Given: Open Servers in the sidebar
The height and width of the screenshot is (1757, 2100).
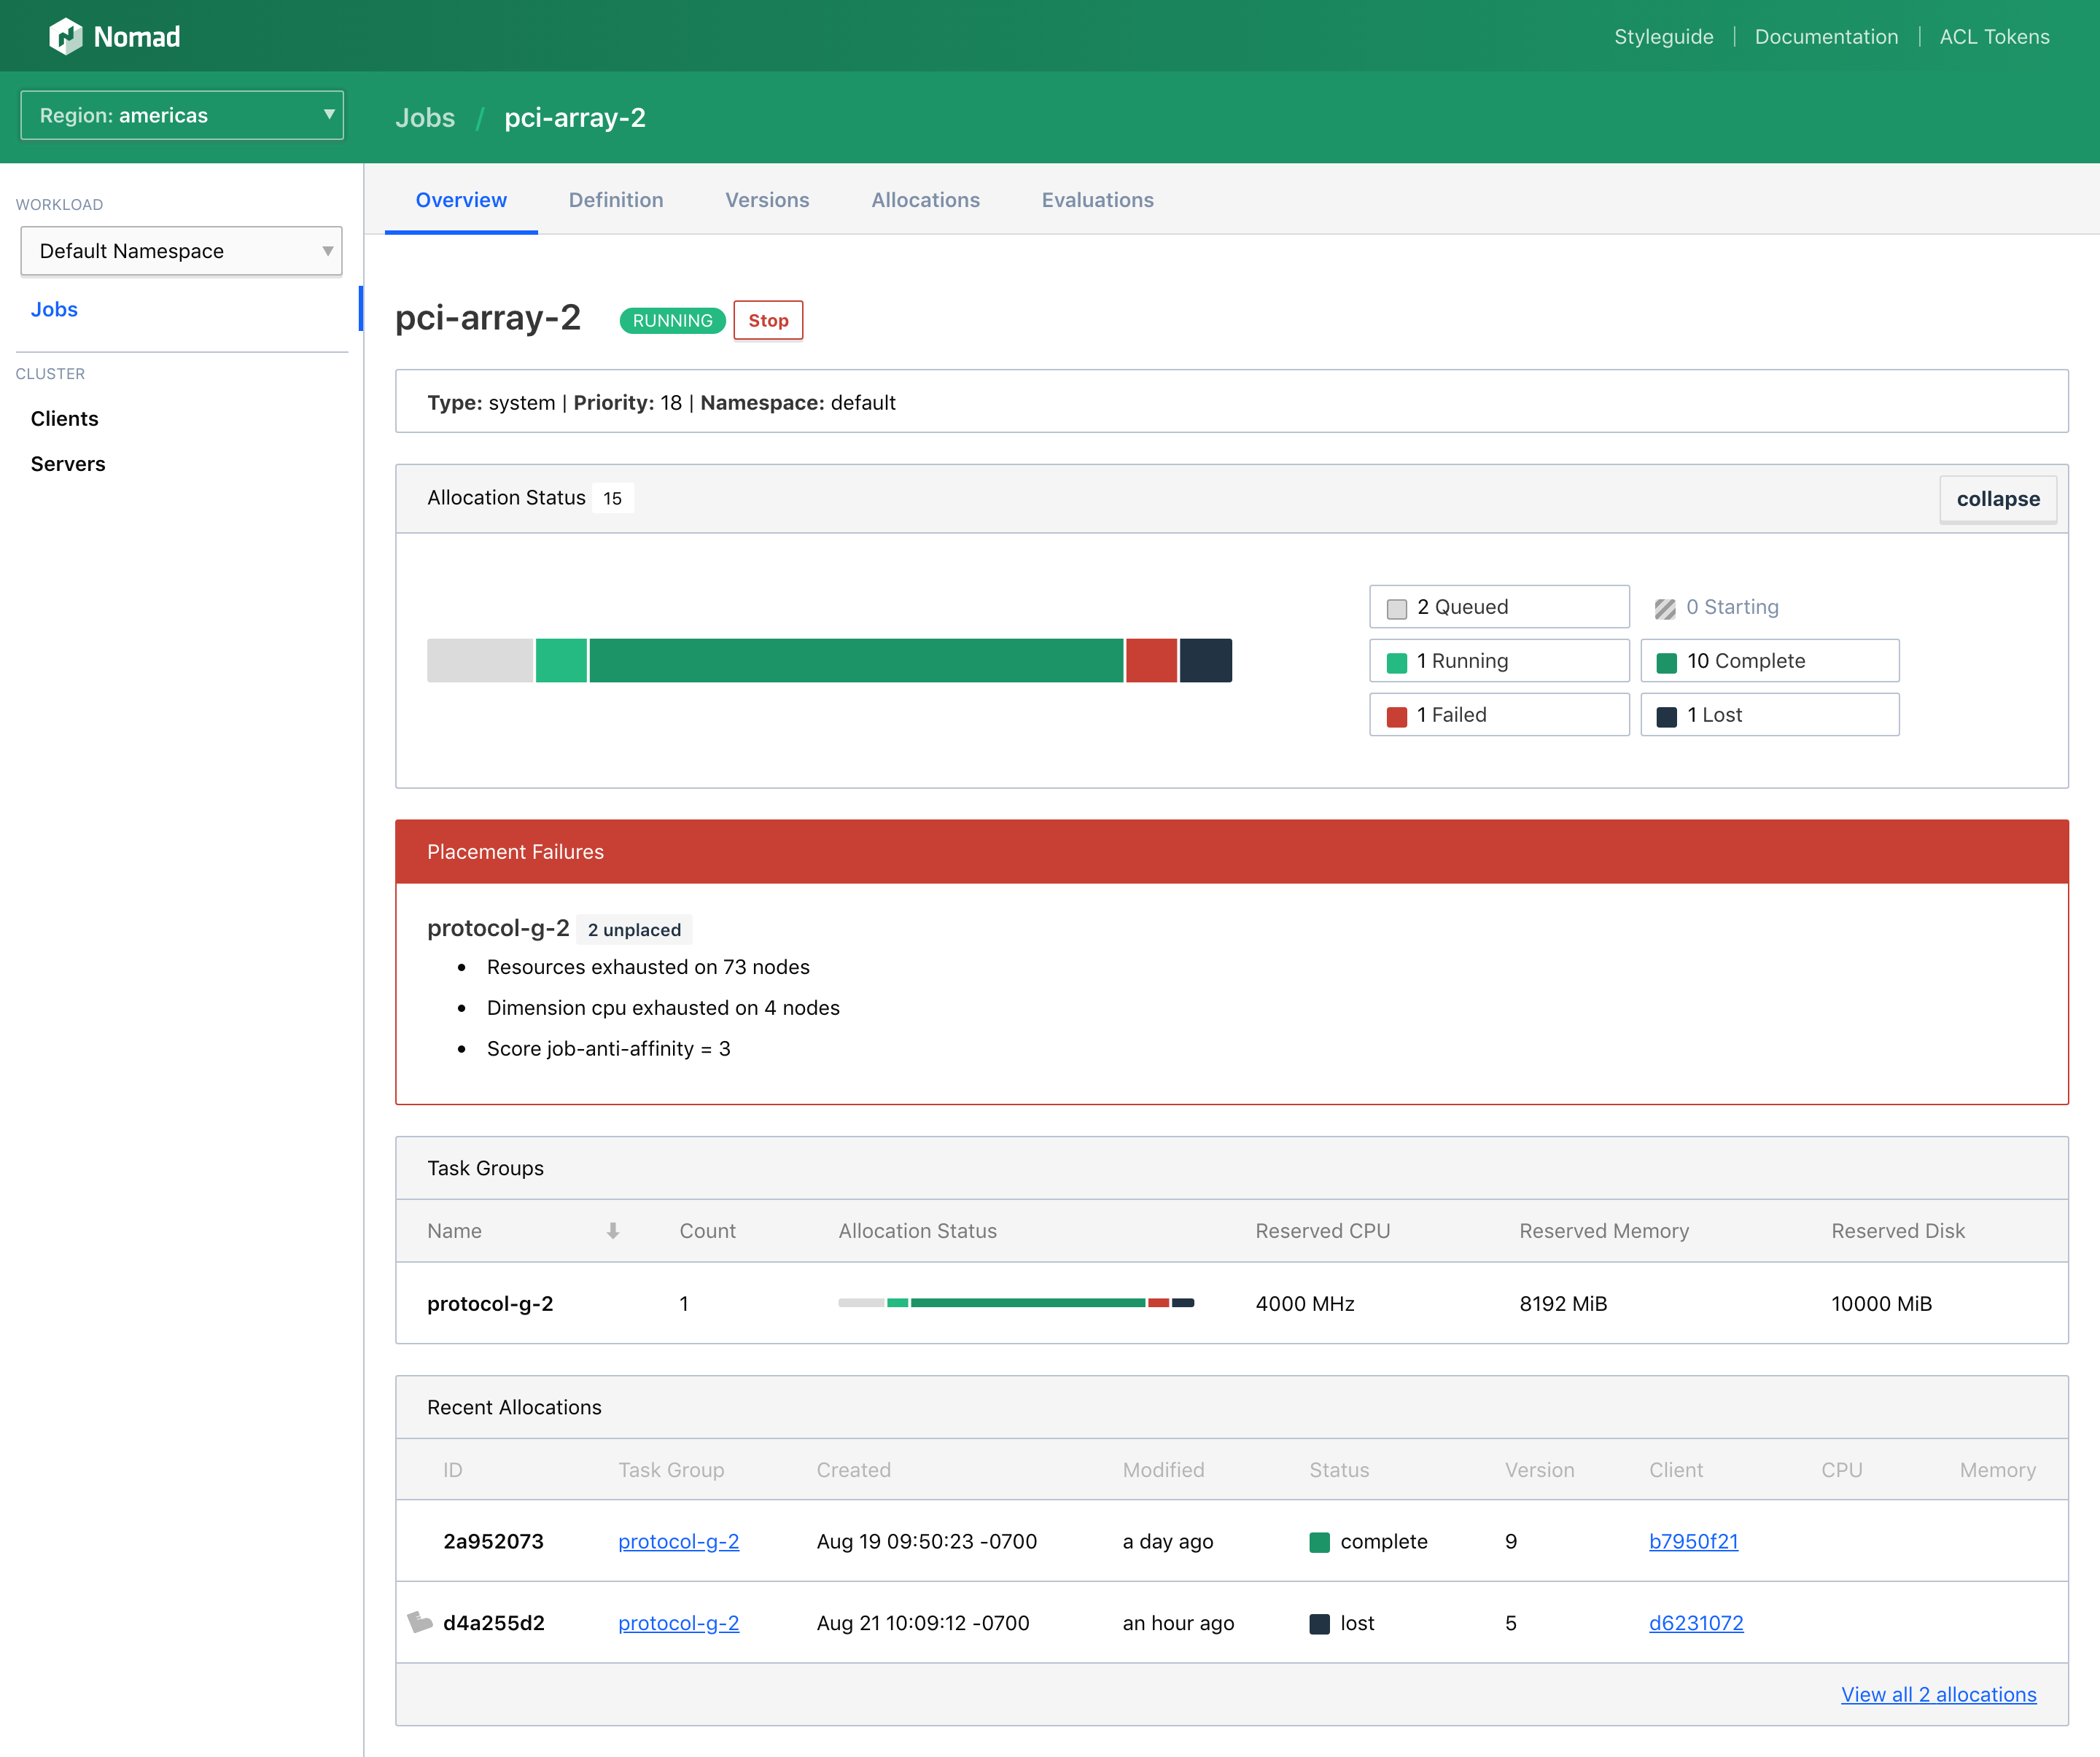Looking at the screenshot, I should 68,464.
